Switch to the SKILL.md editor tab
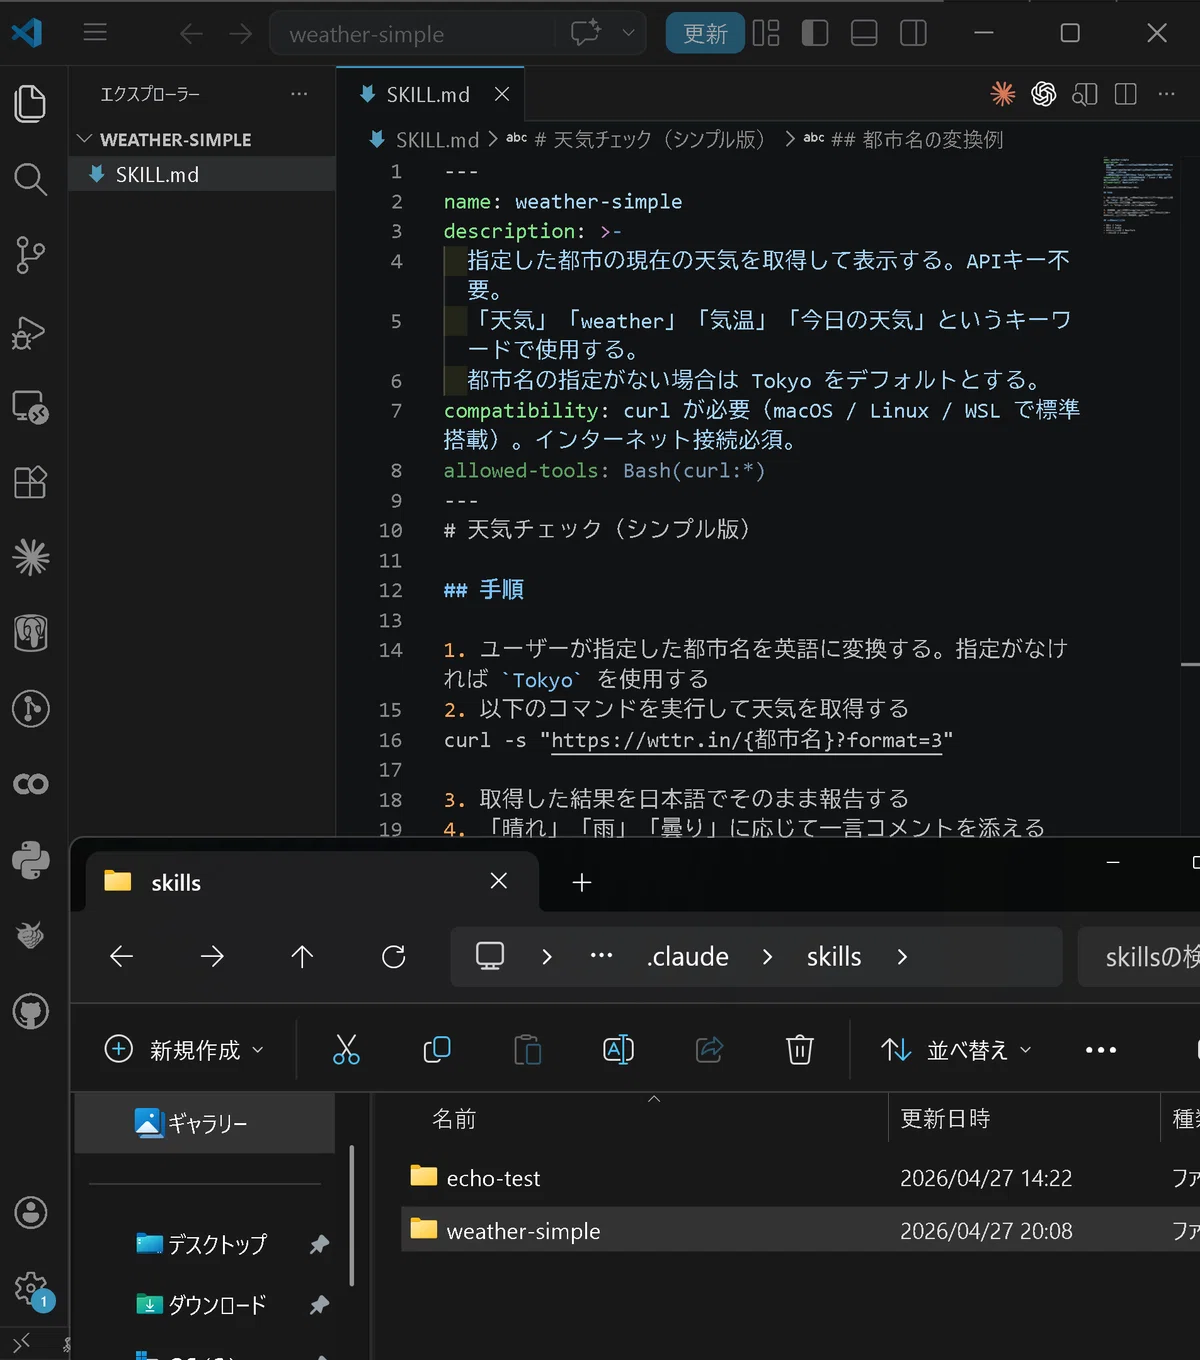The height and width of the screenshot is (1360, 1200). coord(429,94)
